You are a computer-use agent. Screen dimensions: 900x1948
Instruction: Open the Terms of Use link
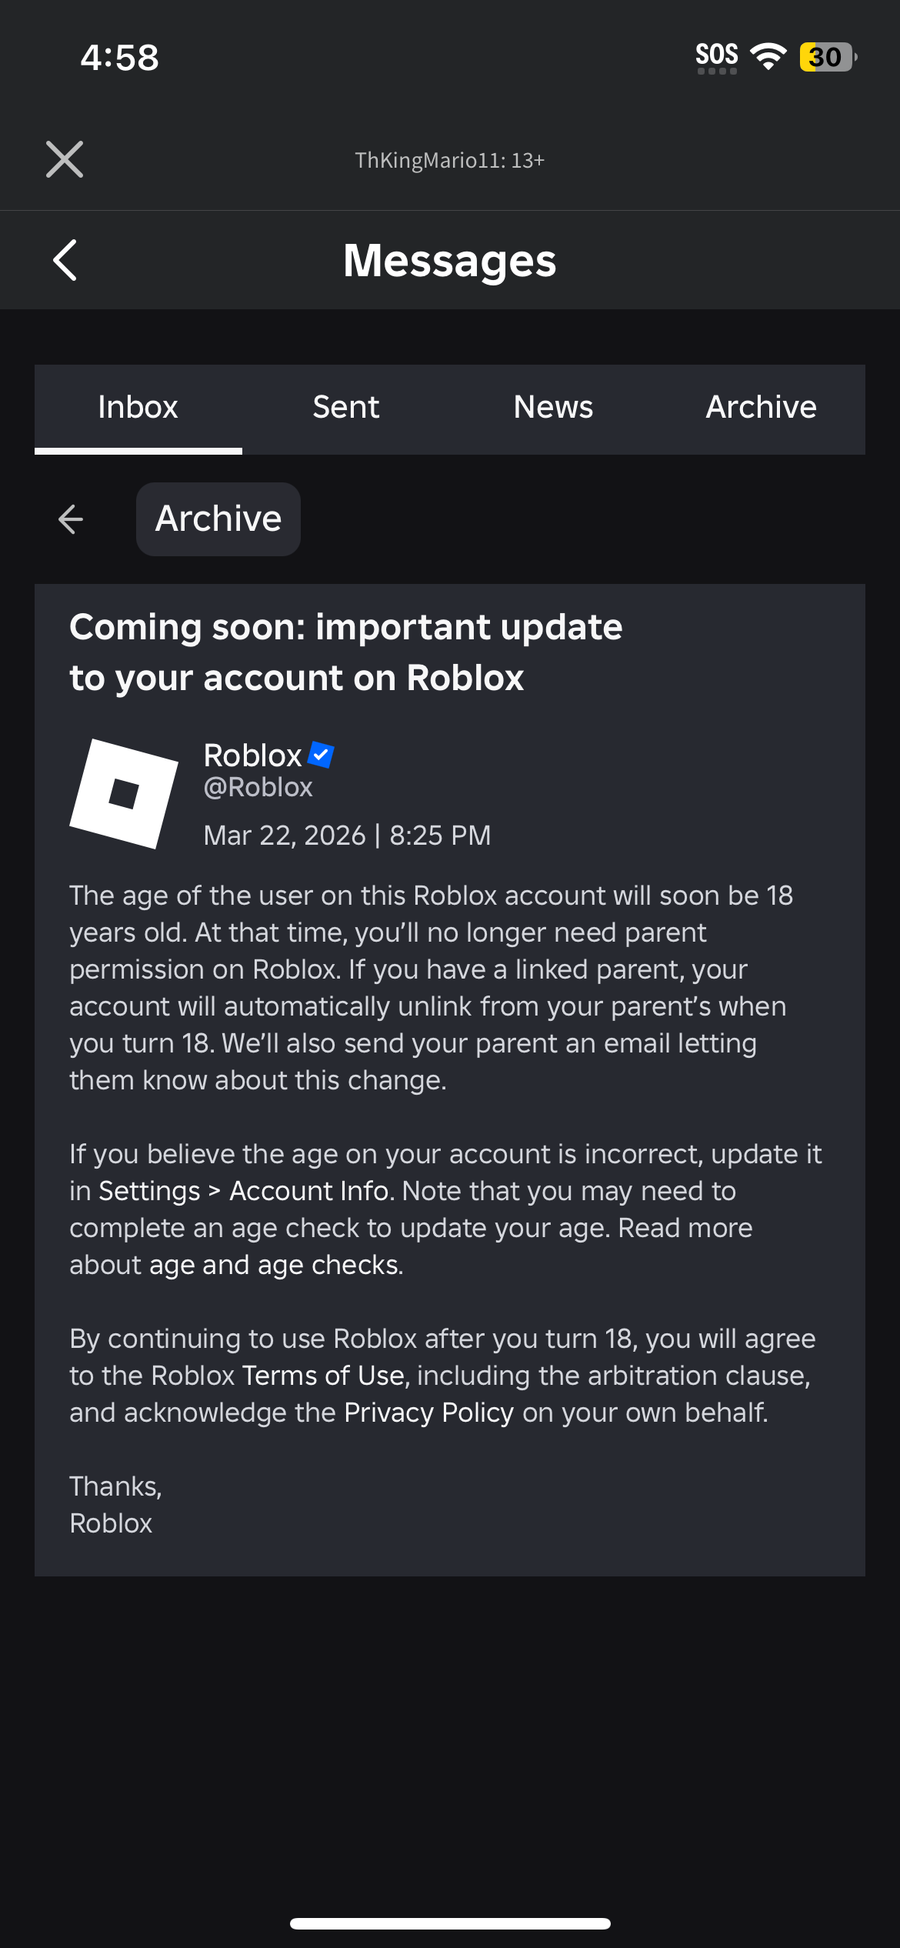[x=323, y=1376]
